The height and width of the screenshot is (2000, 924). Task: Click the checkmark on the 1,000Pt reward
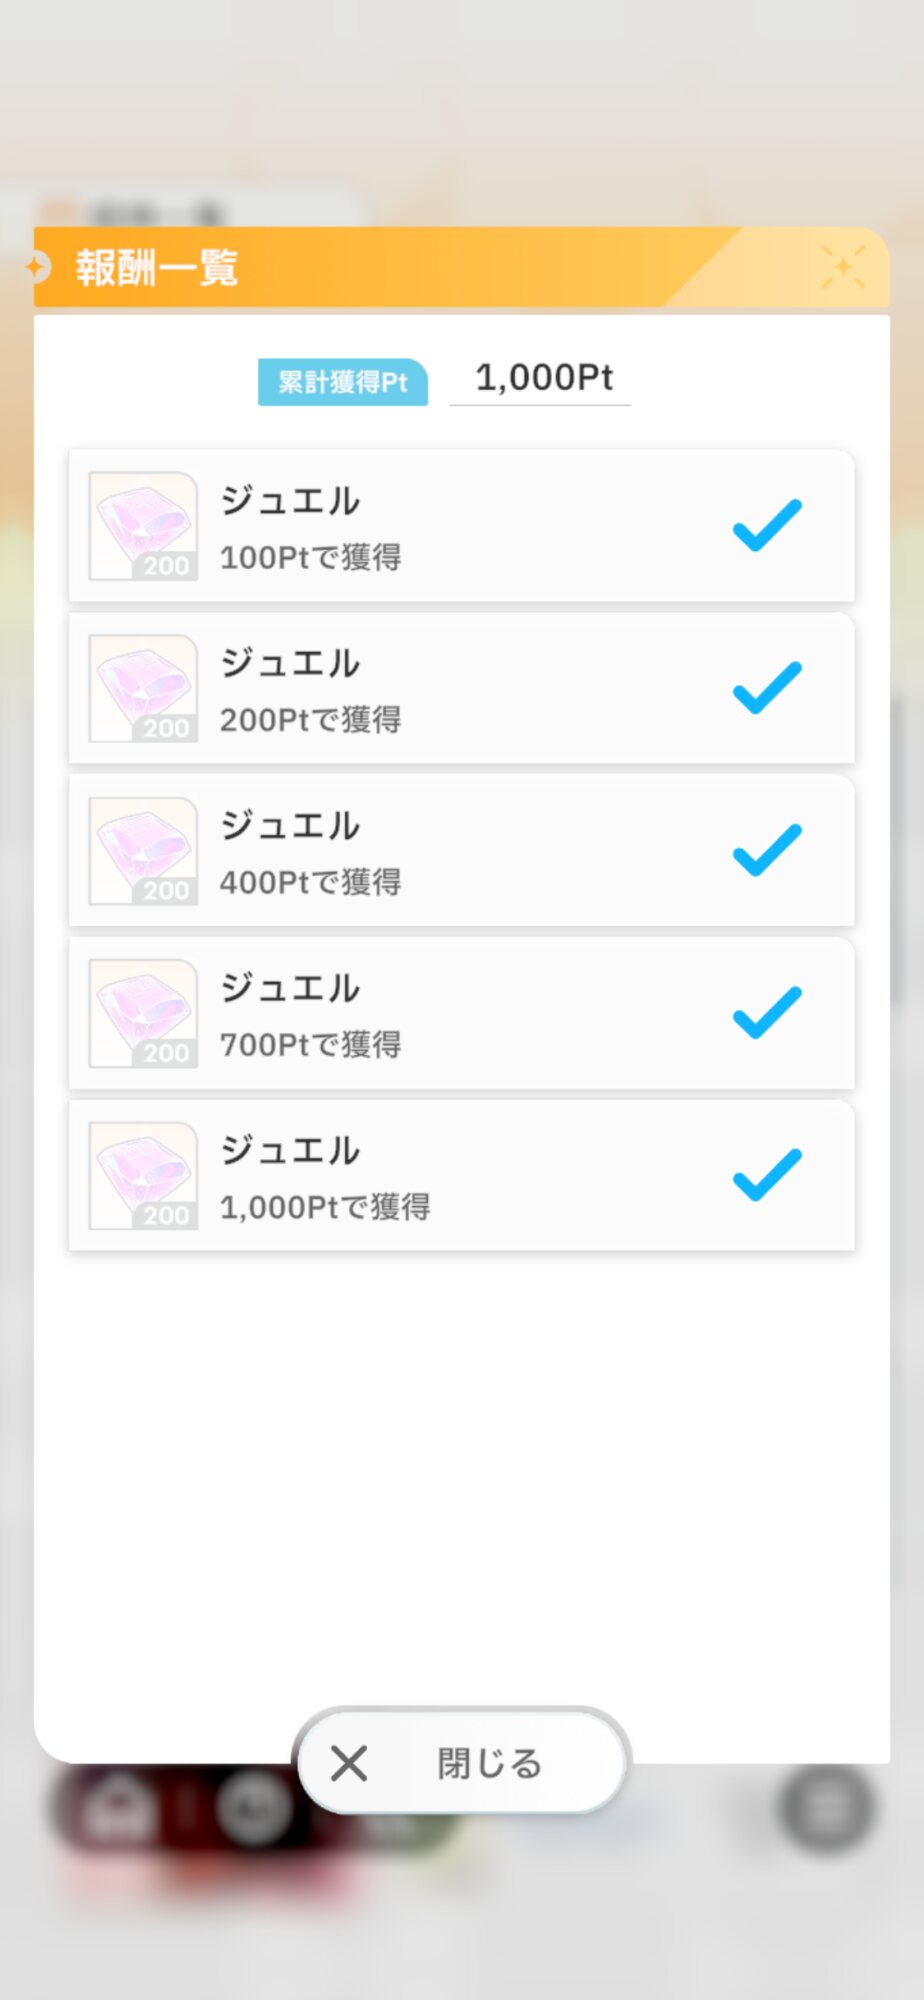pos(767,1174)
